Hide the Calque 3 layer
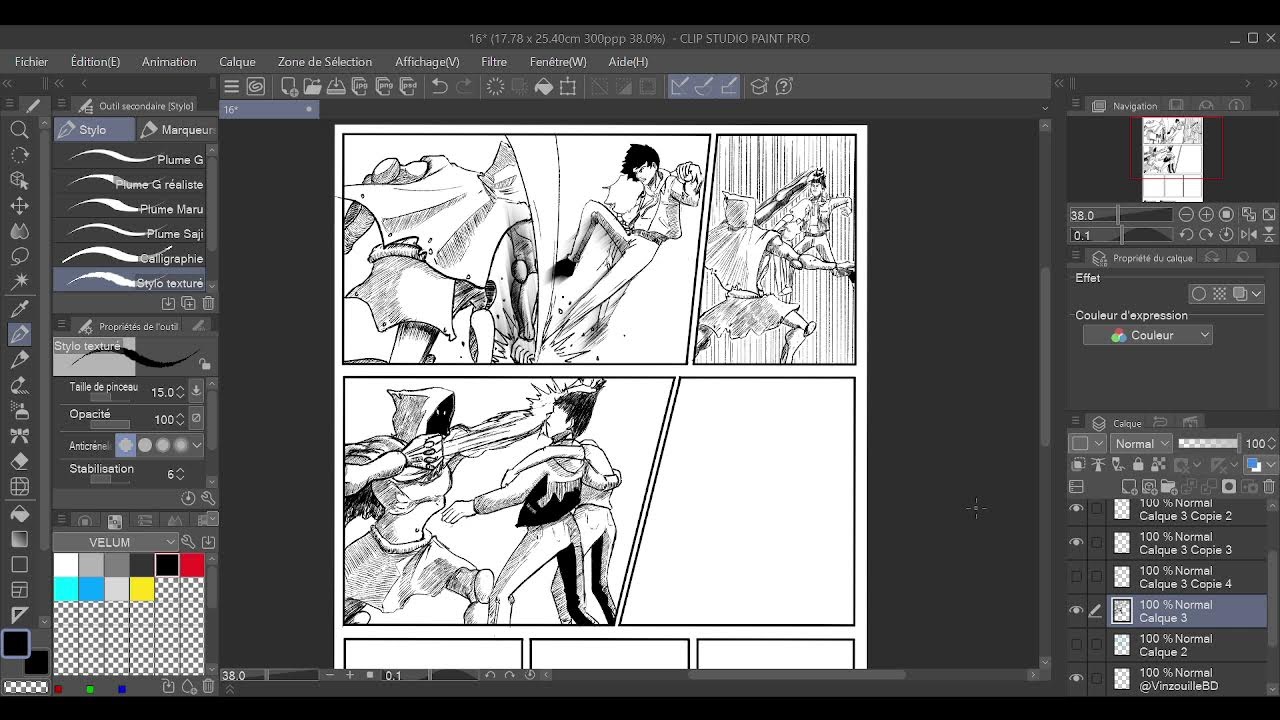Viewport: 1280px width, 720px height. pos(1076,611)
